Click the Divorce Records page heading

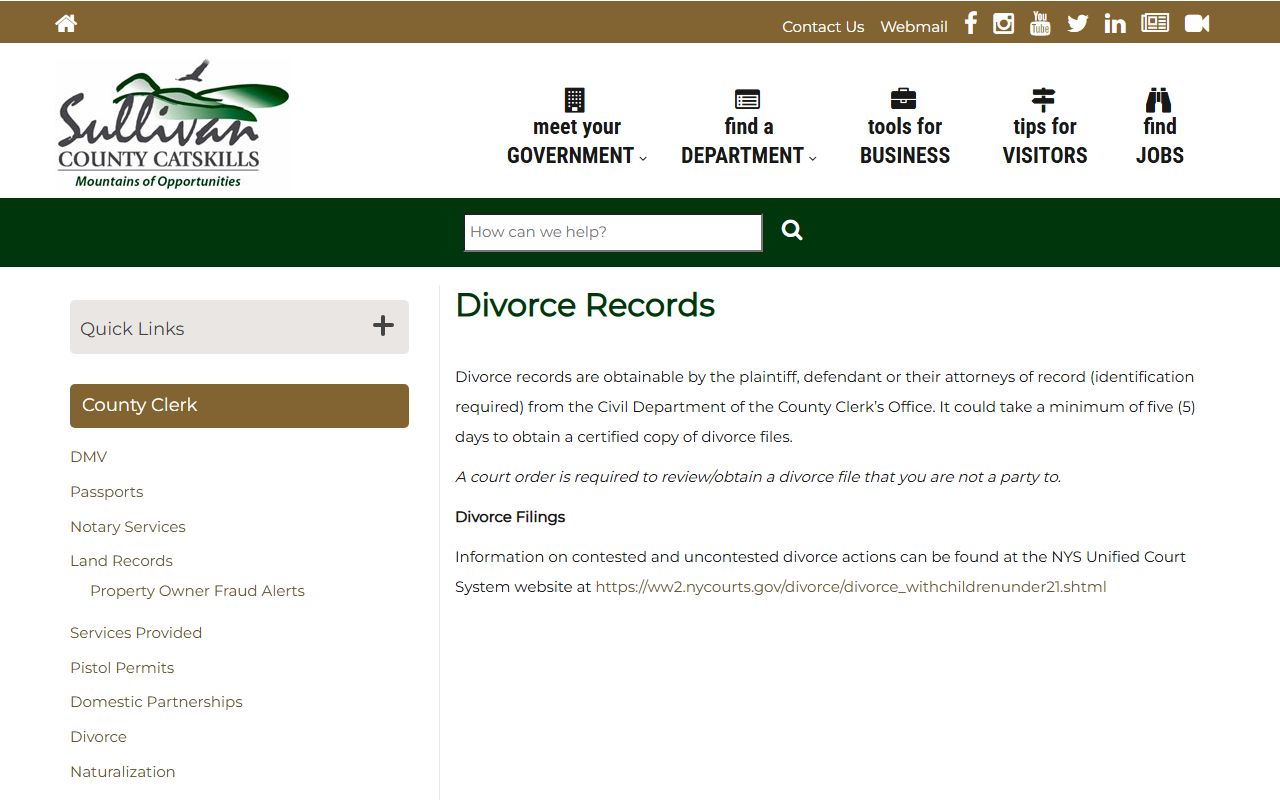[x=585, y=305]
